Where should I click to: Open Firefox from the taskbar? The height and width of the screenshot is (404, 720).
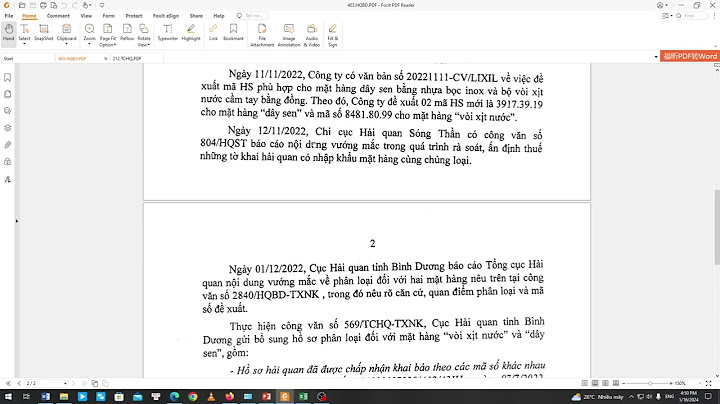coord(230,397)
